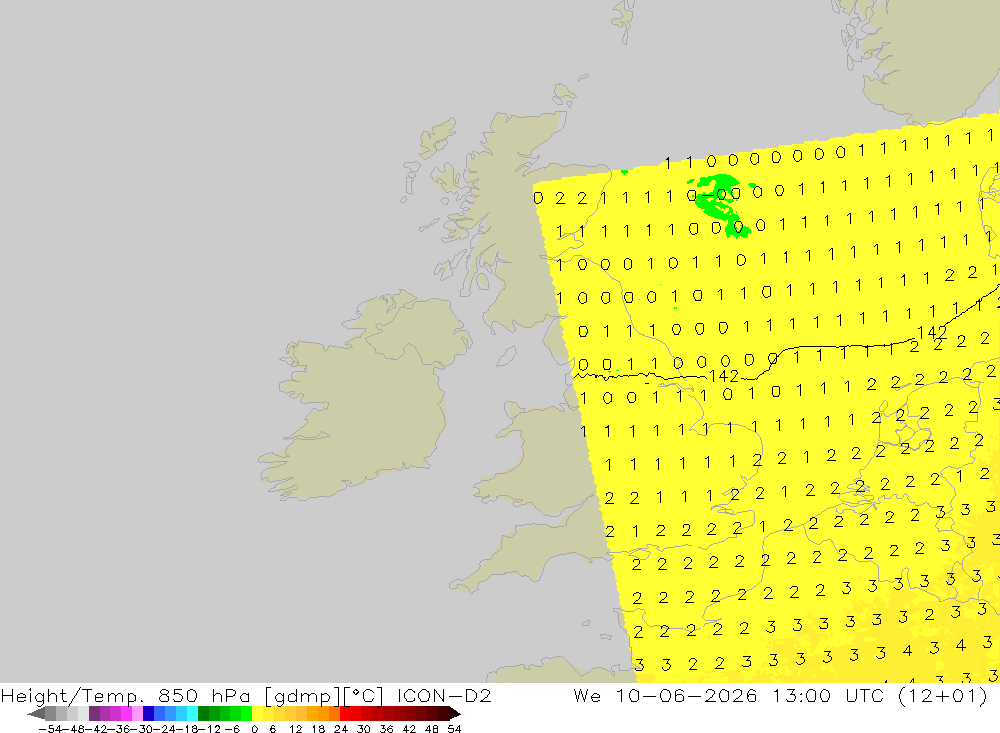
Task: Click the westernmost '142' contour label
Action: point(723,376)
